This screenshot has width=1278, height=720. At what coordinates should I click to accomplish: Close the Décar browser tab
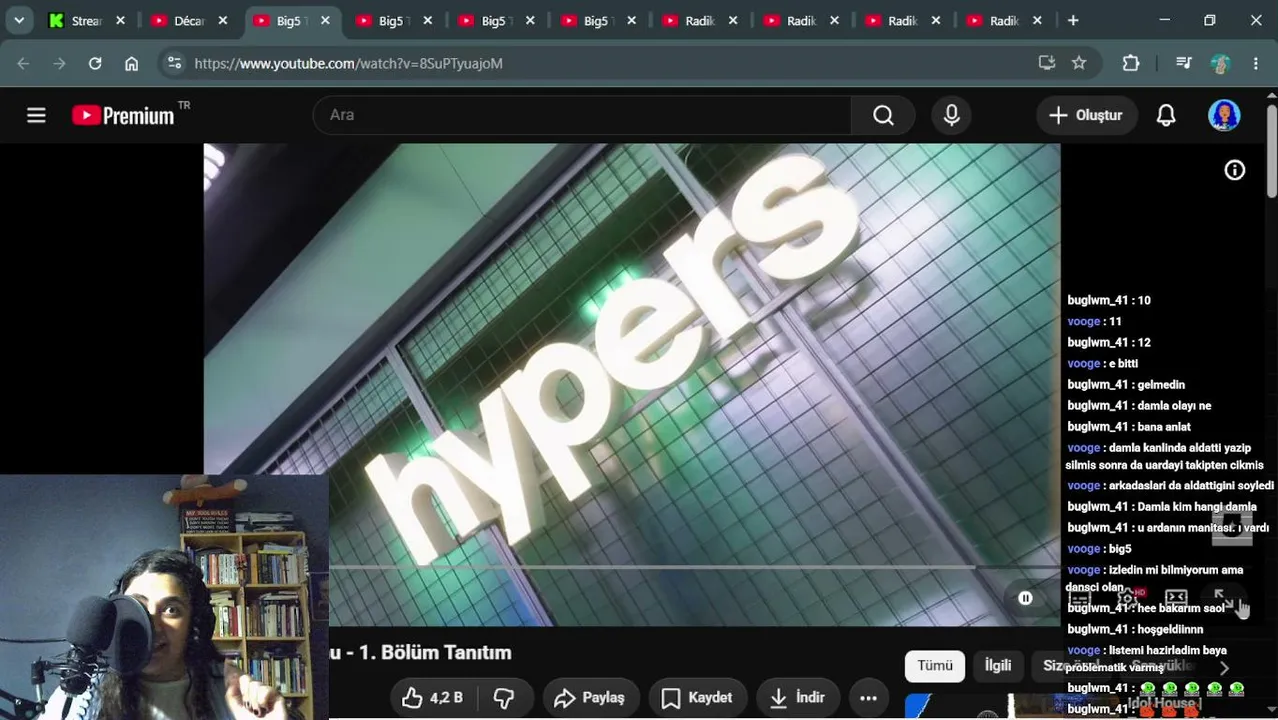click(223, 20)
